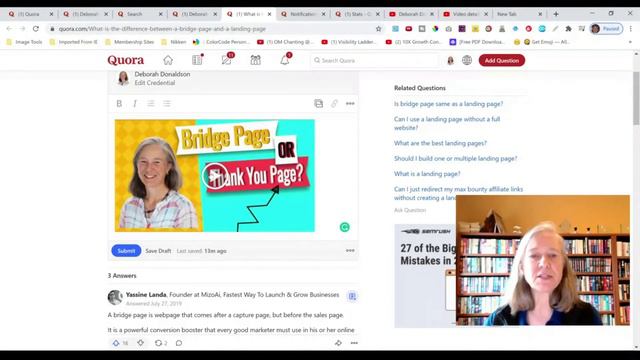Save the answer as draft

(158, 251)
